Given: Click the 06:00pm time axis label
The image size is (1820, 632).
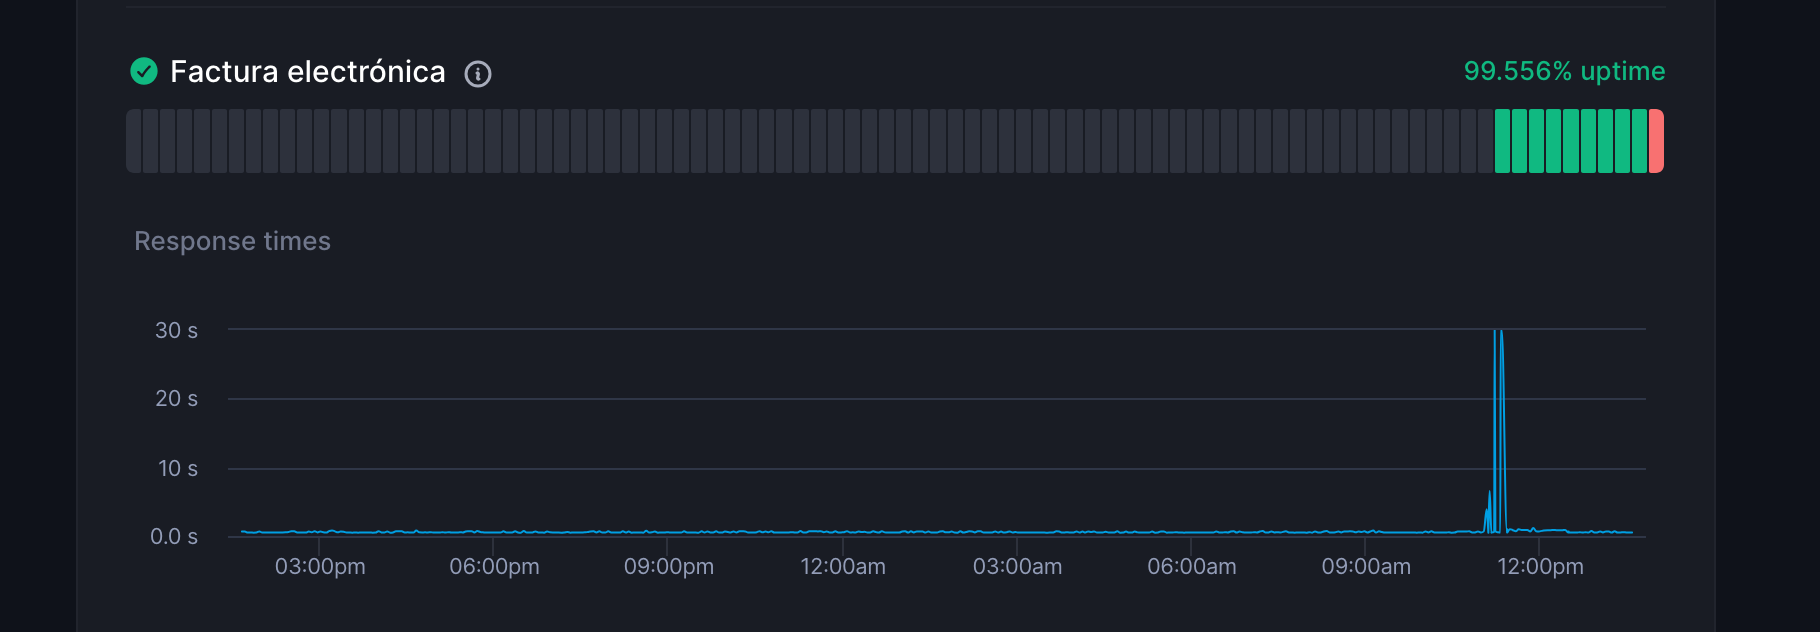Looking at the screenshot, I should coord(494,566).
